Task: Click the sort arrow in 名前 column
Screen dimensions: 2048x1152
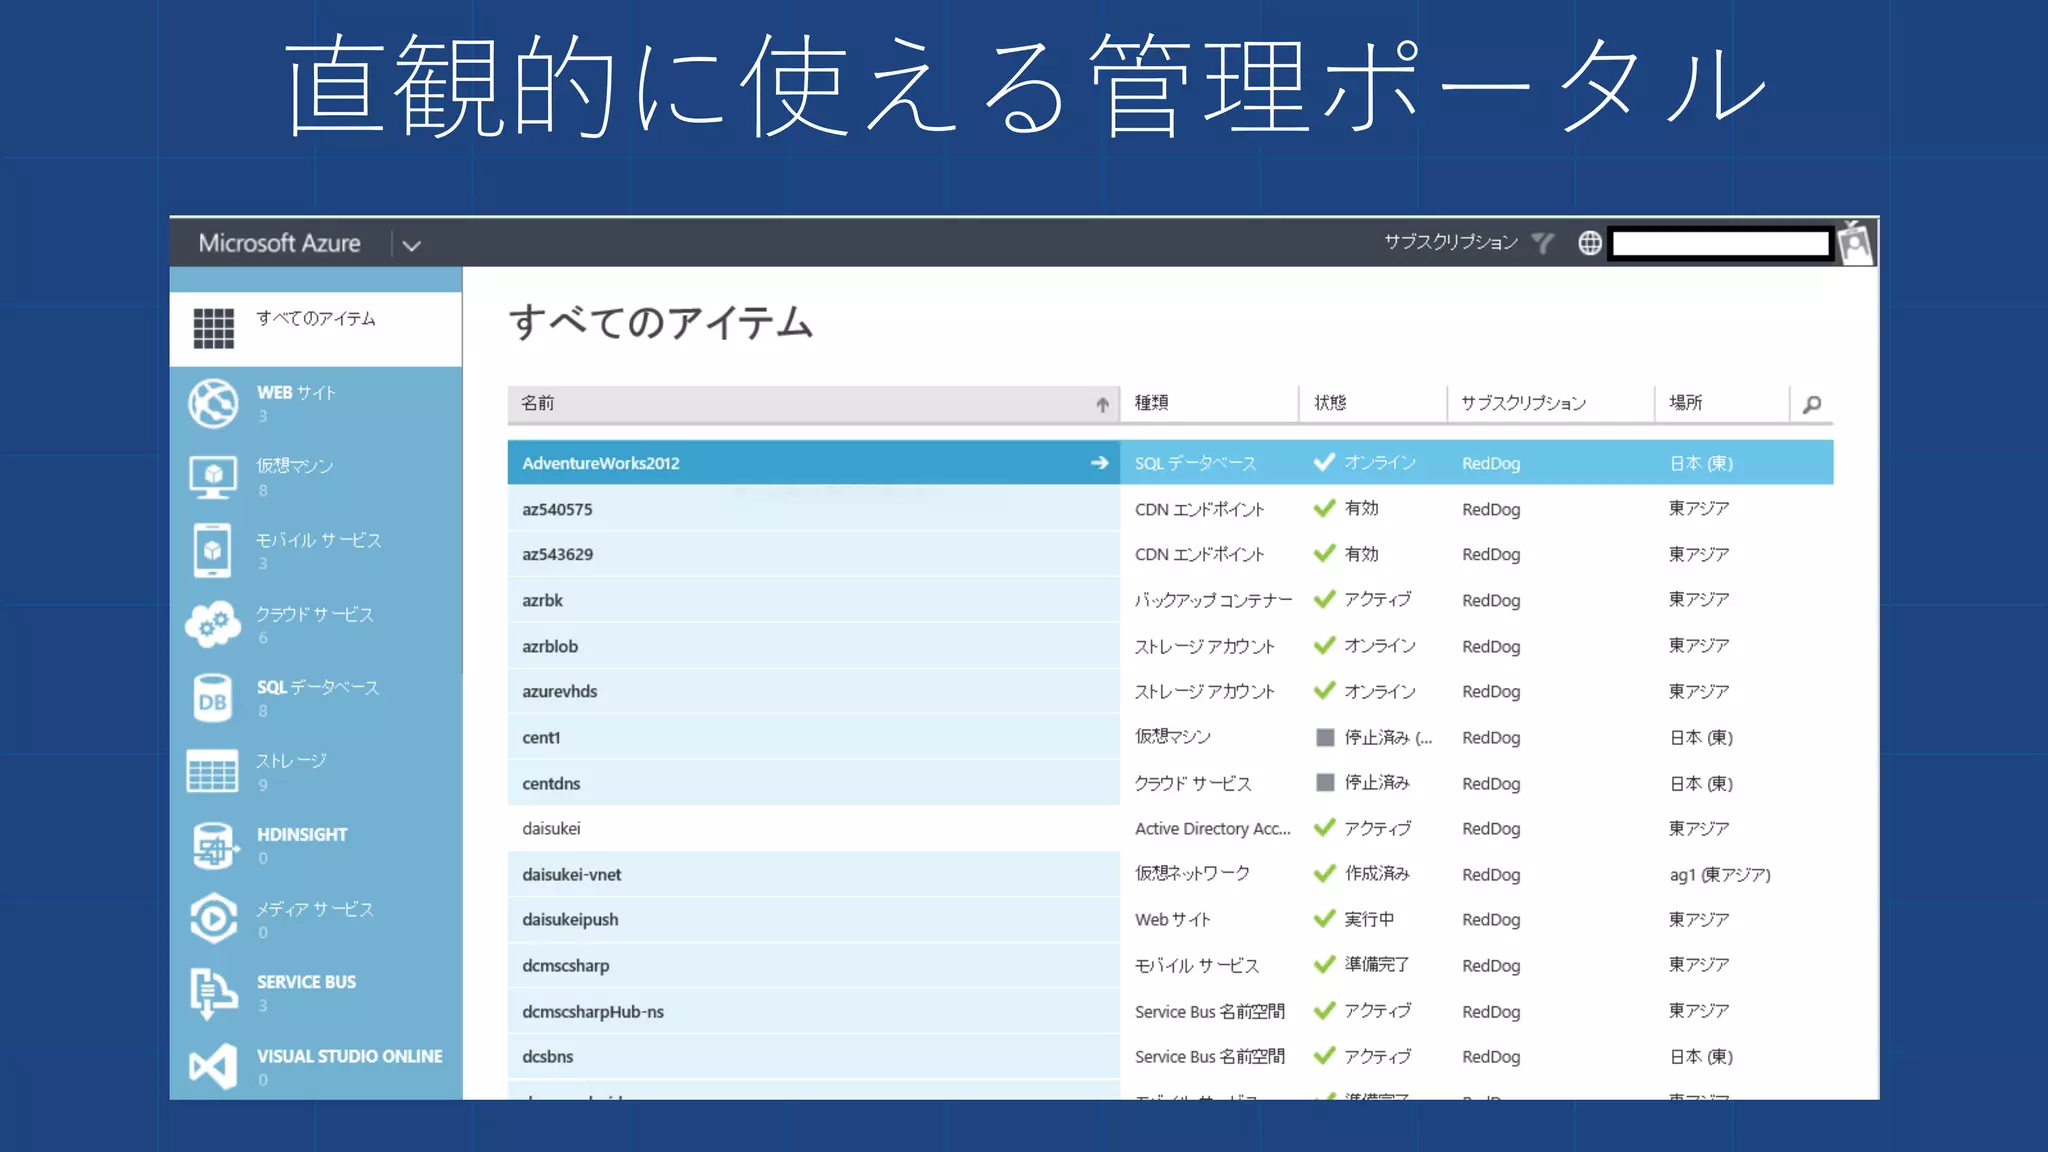Action: [1102, 404]
